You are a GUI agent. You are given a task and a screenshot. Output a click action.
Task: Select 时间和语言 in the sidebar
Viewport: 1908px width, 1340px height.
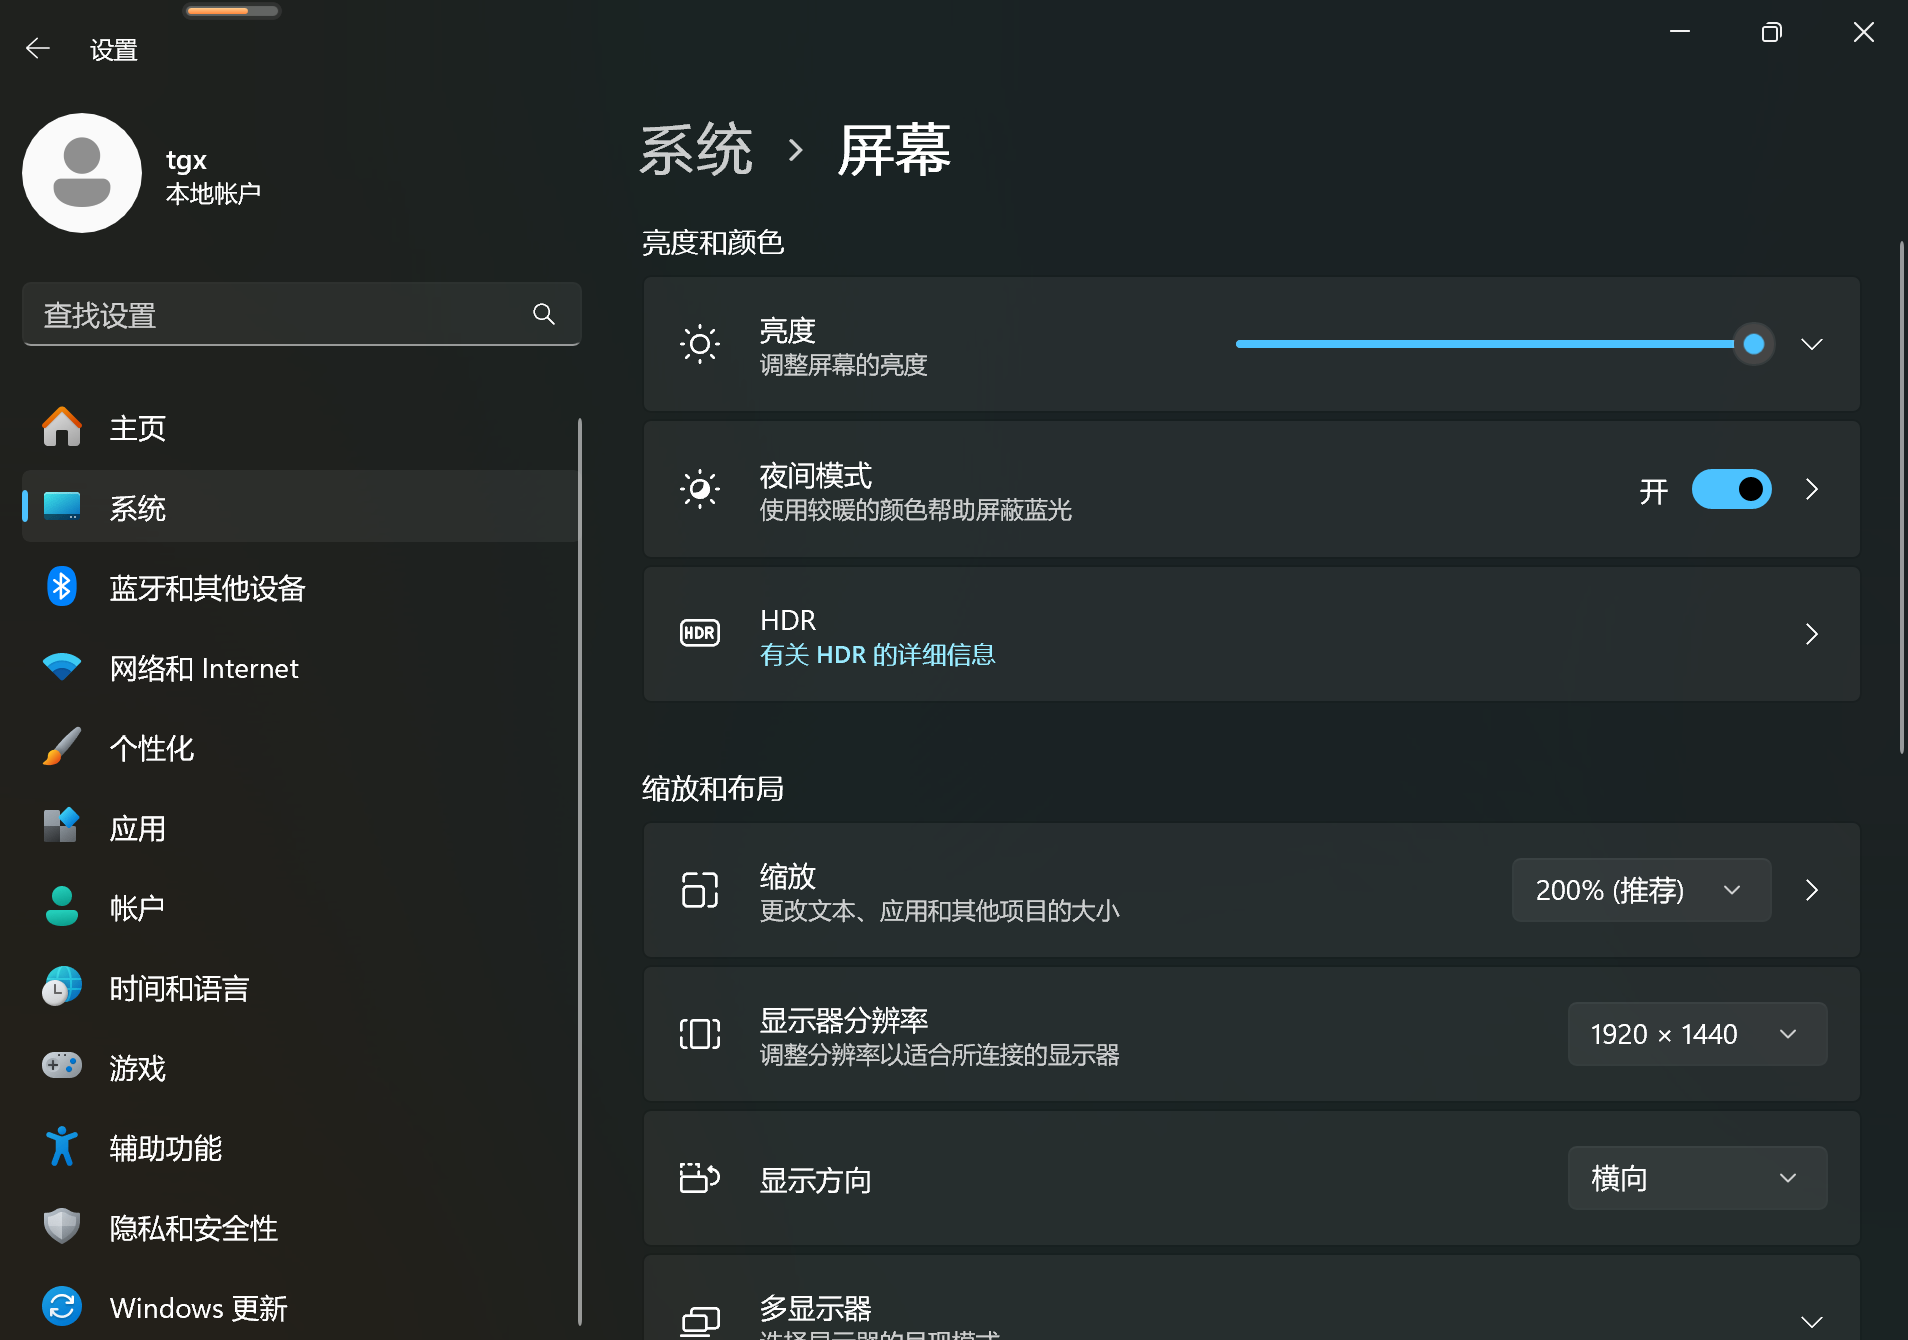300,987
